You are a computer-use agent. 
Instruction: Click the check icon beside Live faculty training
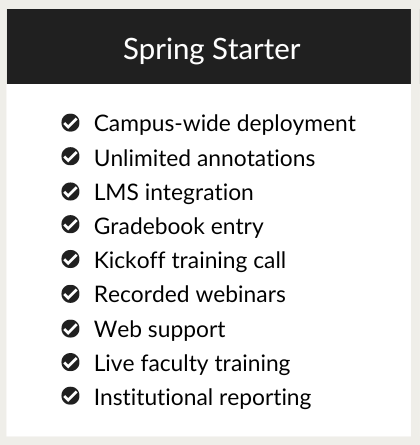click(70, 363)
